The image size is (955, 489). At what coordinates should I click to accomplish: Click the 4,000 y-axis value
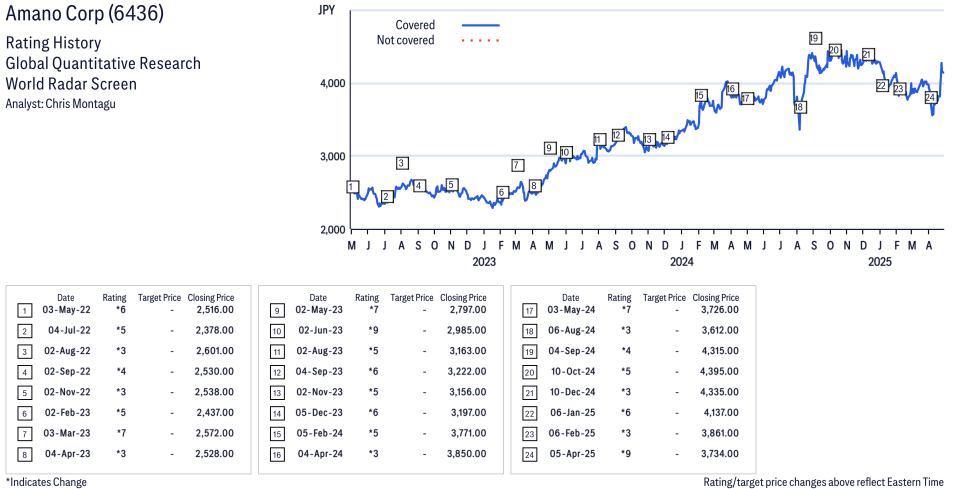coord(333,83)
